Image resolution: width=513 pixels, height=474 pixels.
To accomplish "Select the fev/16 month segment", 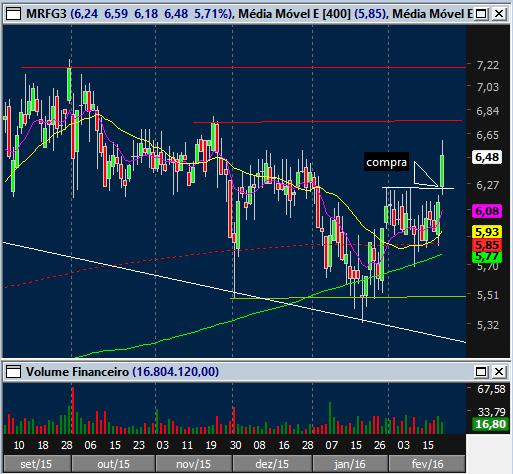I will [x=427, y=464].
